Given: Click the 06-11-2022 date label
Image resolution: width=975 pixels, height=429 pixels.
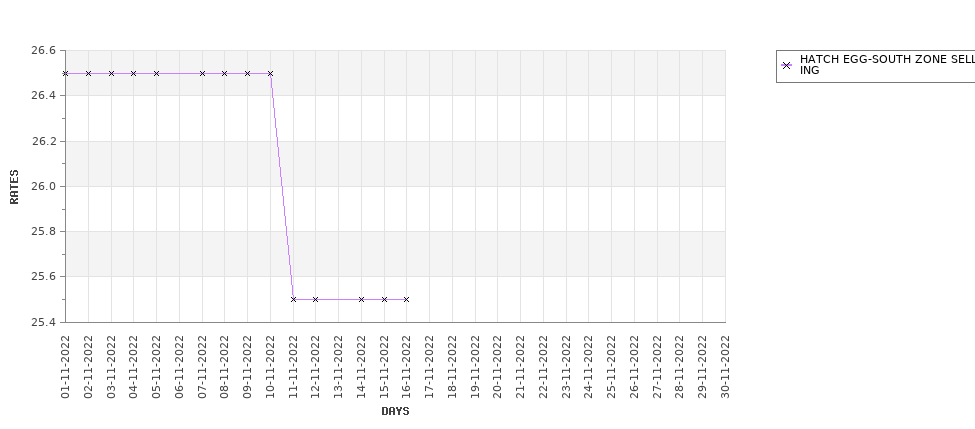Looking at the screenshot, I should coord(179,367).
